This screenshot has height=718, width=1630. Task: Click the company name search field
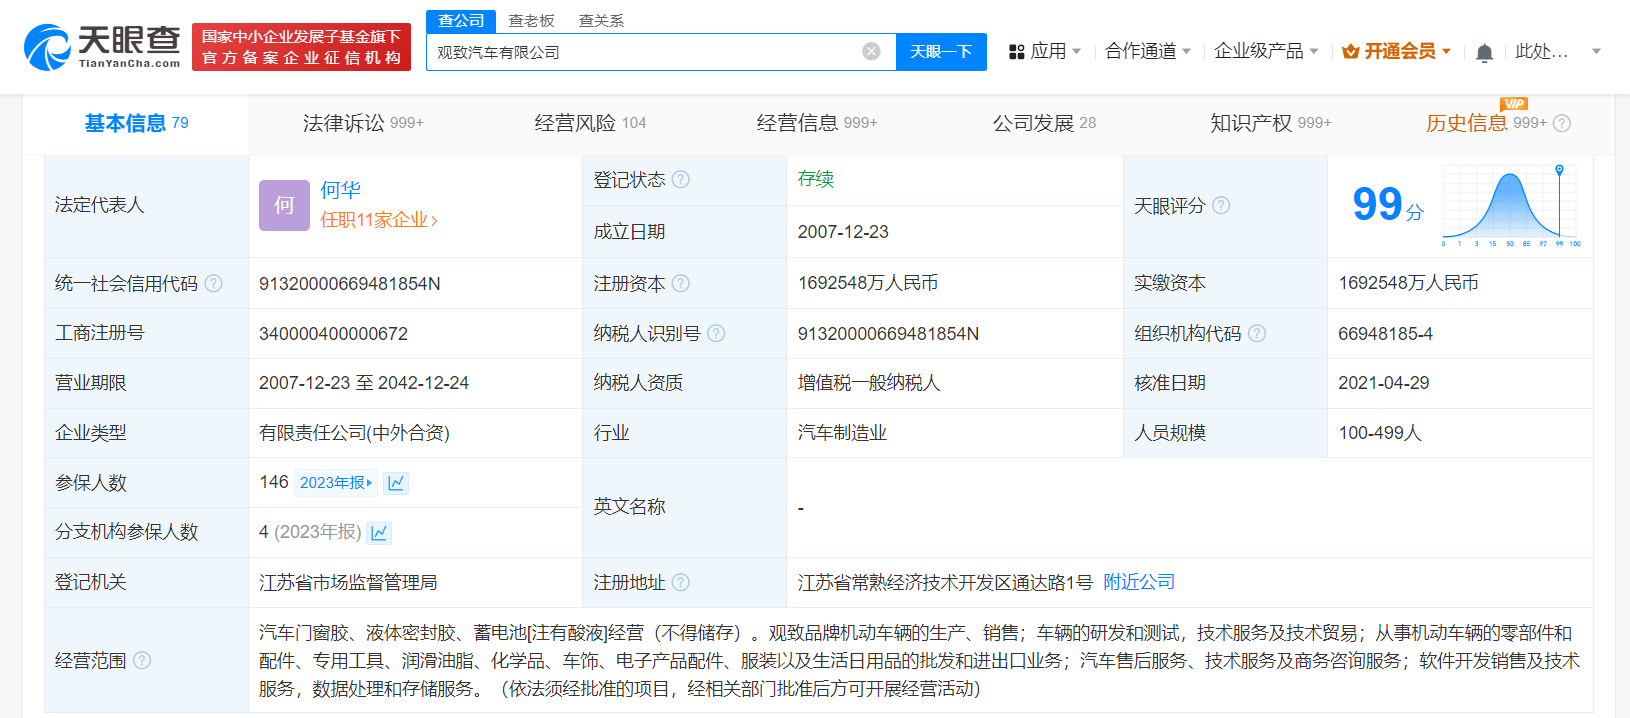pos(645,52)
